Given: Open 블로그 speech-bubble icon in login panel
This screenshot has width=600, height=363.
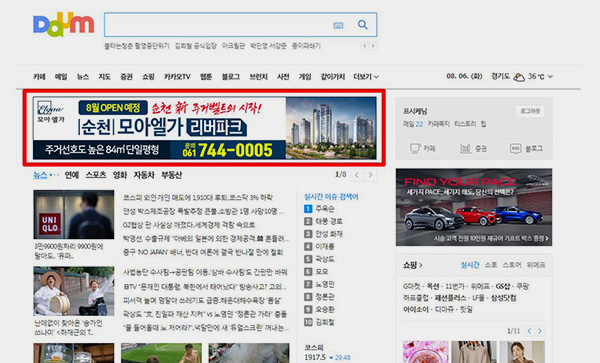Looking at the screenshot, I should coord(515,148).
